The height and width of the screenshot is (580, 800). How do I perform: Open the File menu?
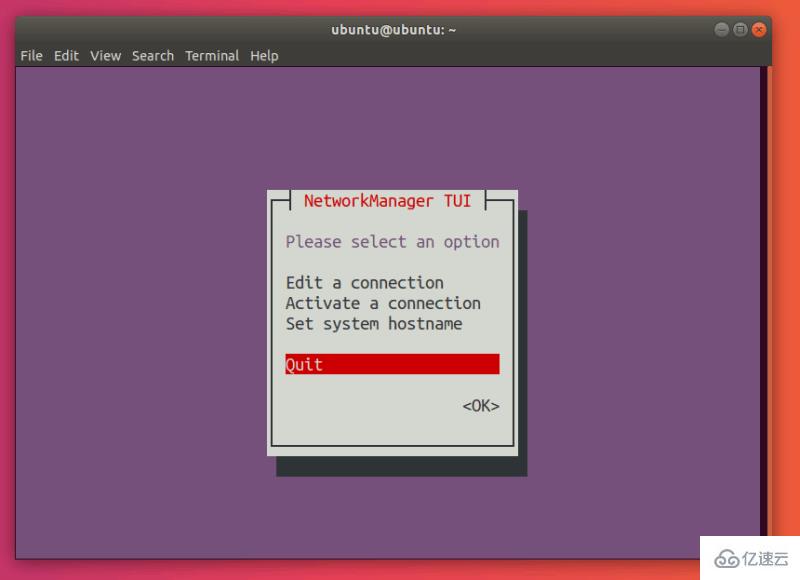31,56
